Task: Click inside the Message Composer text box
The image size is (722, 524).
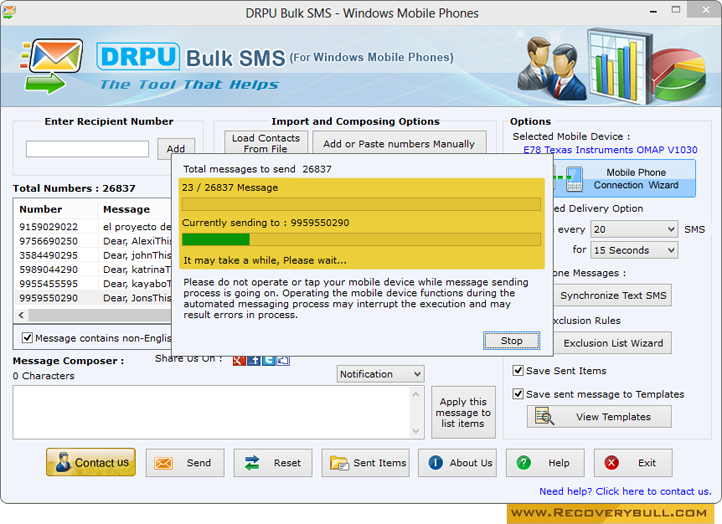Action: 212,412
